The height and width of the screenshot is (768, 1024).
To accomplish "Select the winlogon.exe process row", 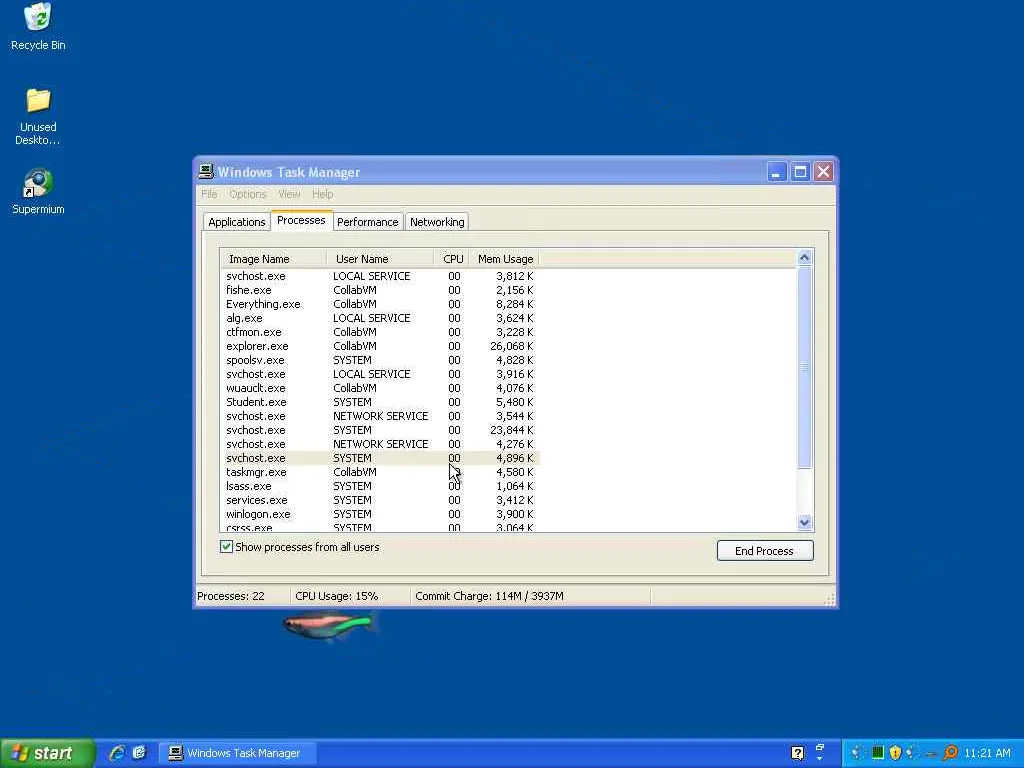I will (380, 514).
